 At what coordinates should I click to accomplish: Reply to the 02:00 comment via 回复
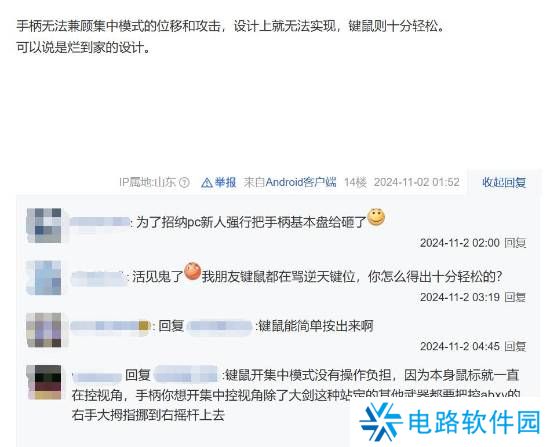click(x=515, y=243)
